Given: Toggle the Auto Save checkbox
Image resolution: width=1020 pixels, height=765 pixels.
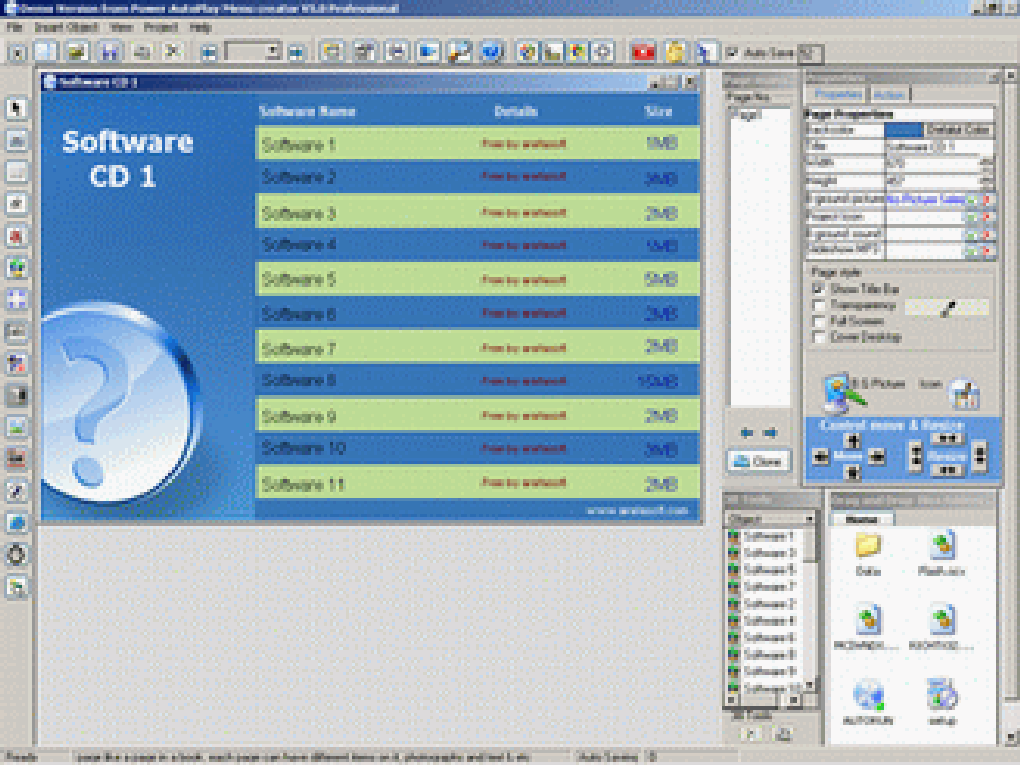Looking at the screenshot, I should tap(731, 53).
